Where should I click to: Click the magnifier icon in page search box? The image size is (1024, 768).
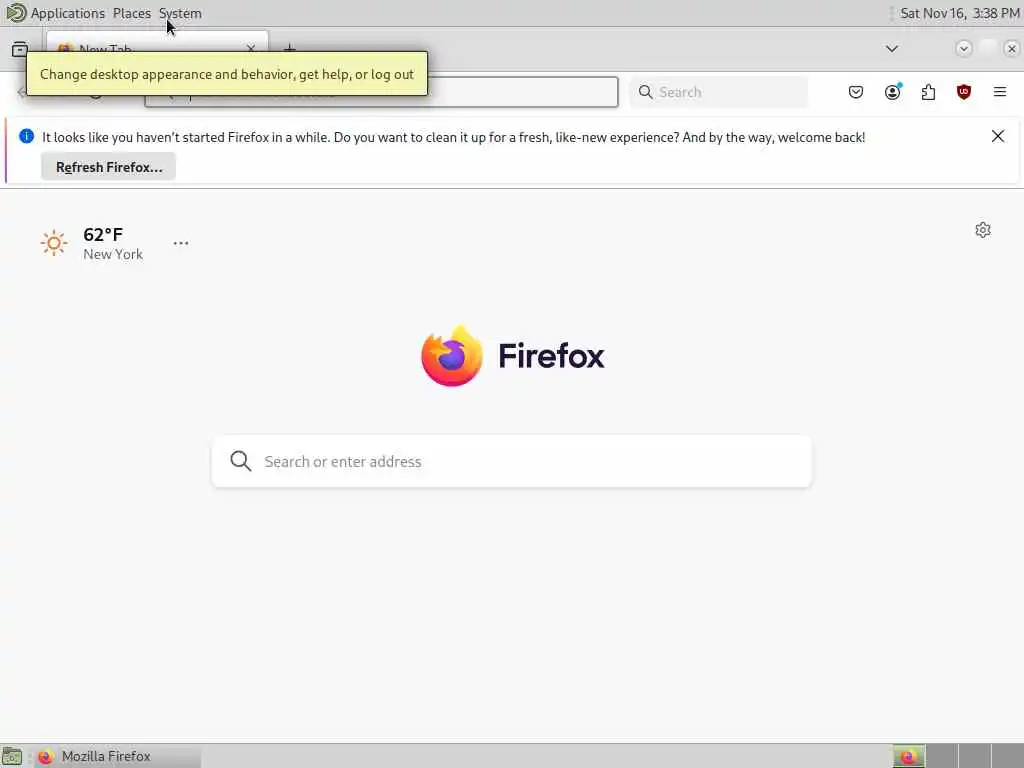click(240, 461)
